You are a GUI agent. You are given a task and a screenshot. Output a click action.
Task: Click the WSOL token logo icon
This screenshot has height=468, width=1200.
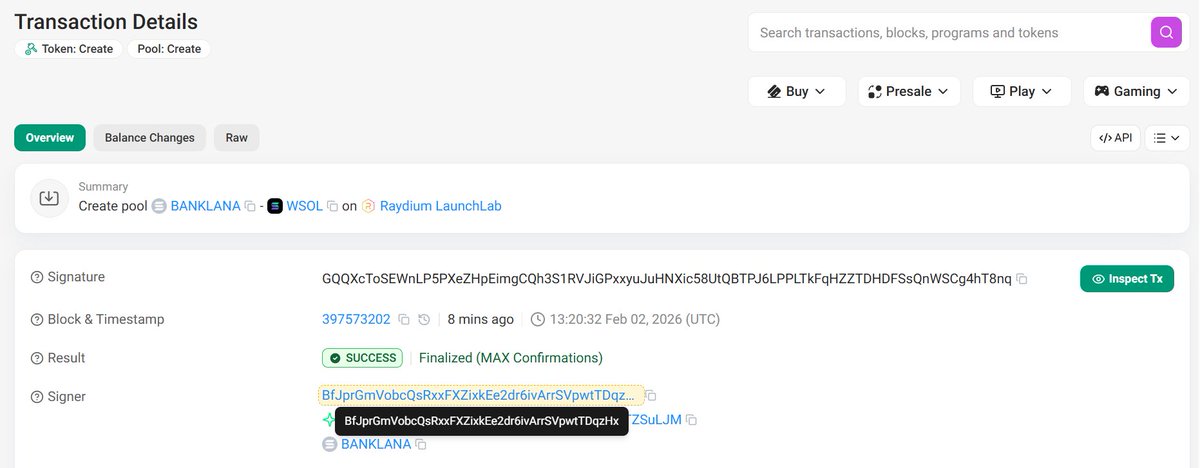275,206
